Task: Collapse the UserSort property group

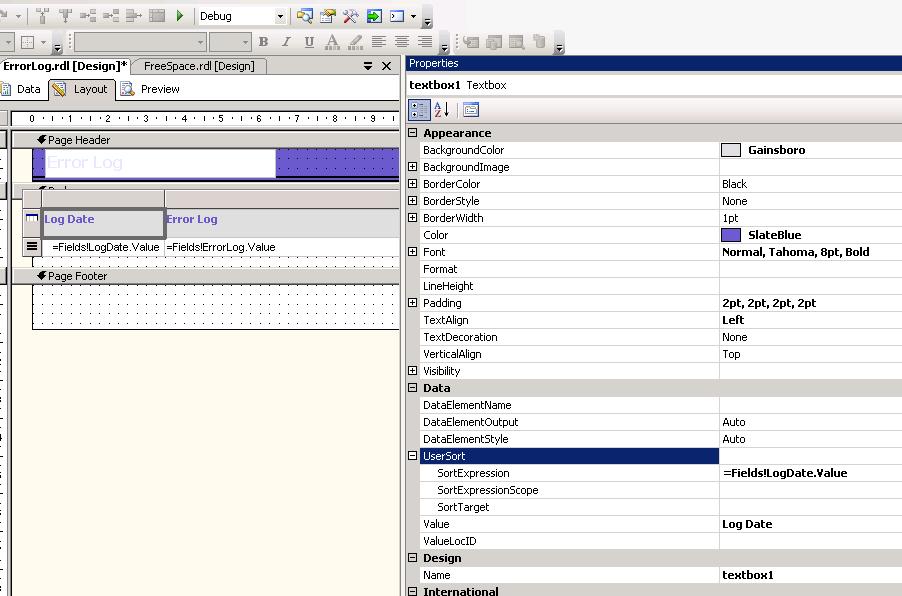Action: tap(413, 456)
